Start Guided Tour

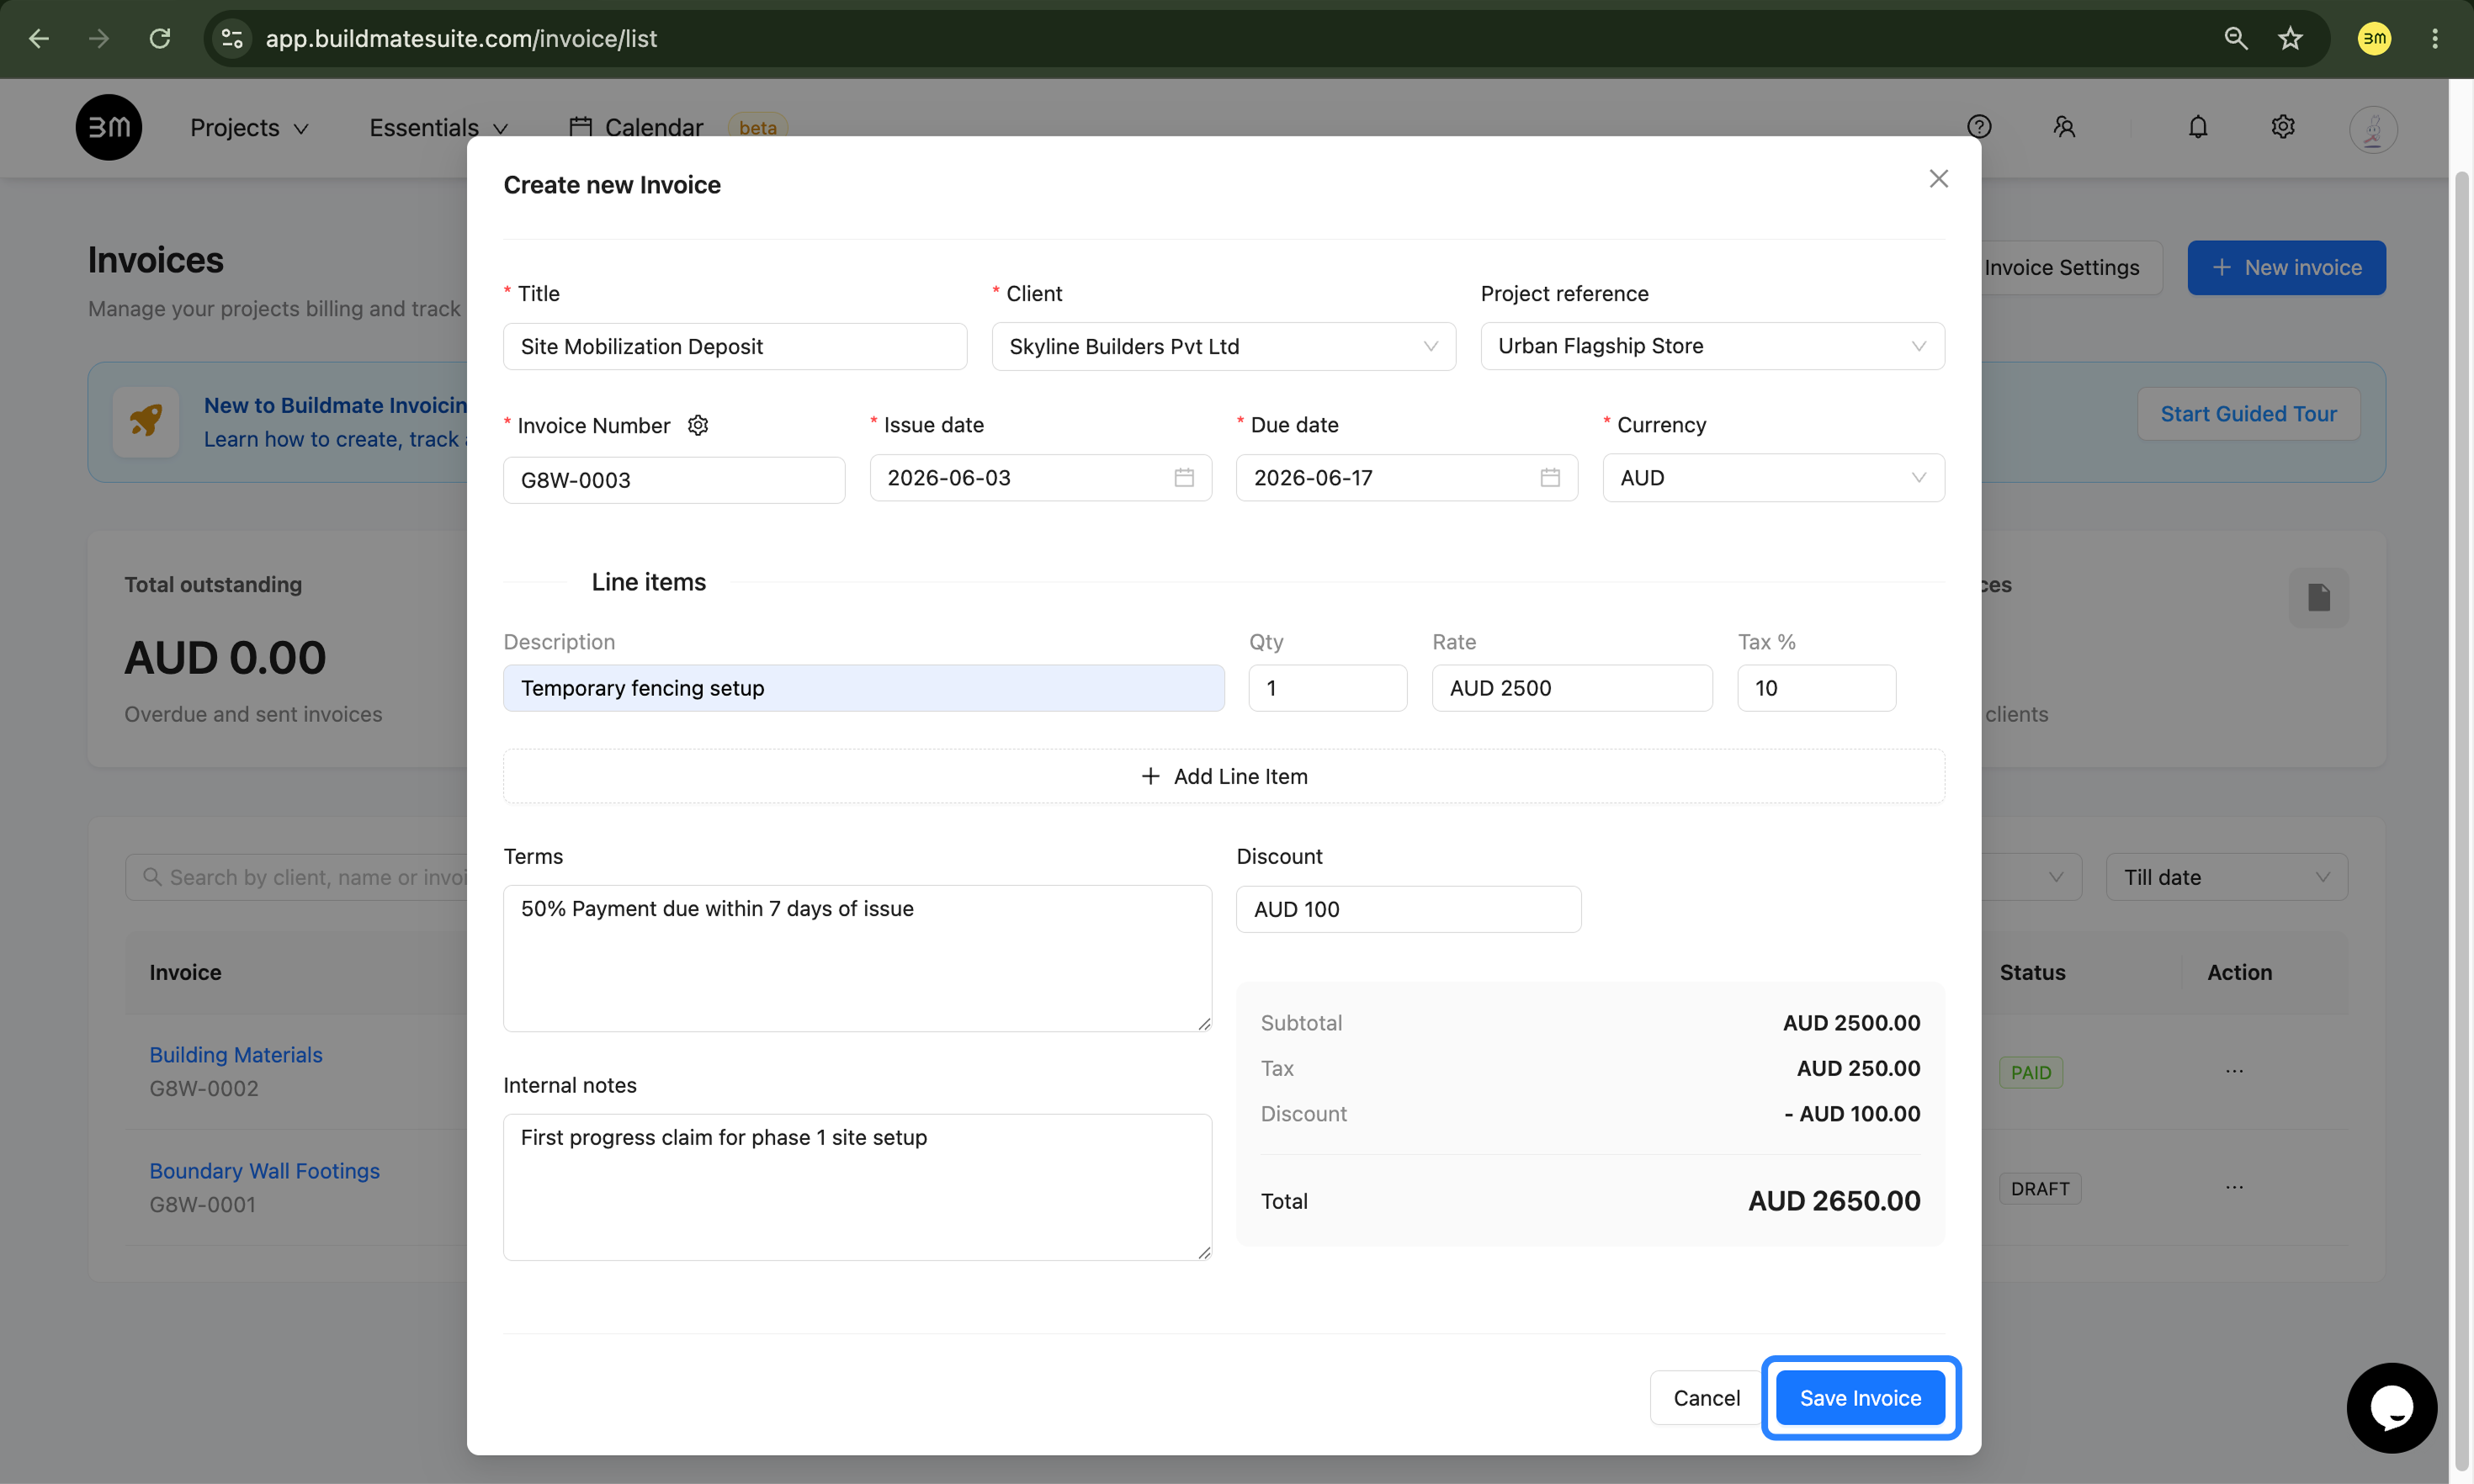coord(2248,413)
